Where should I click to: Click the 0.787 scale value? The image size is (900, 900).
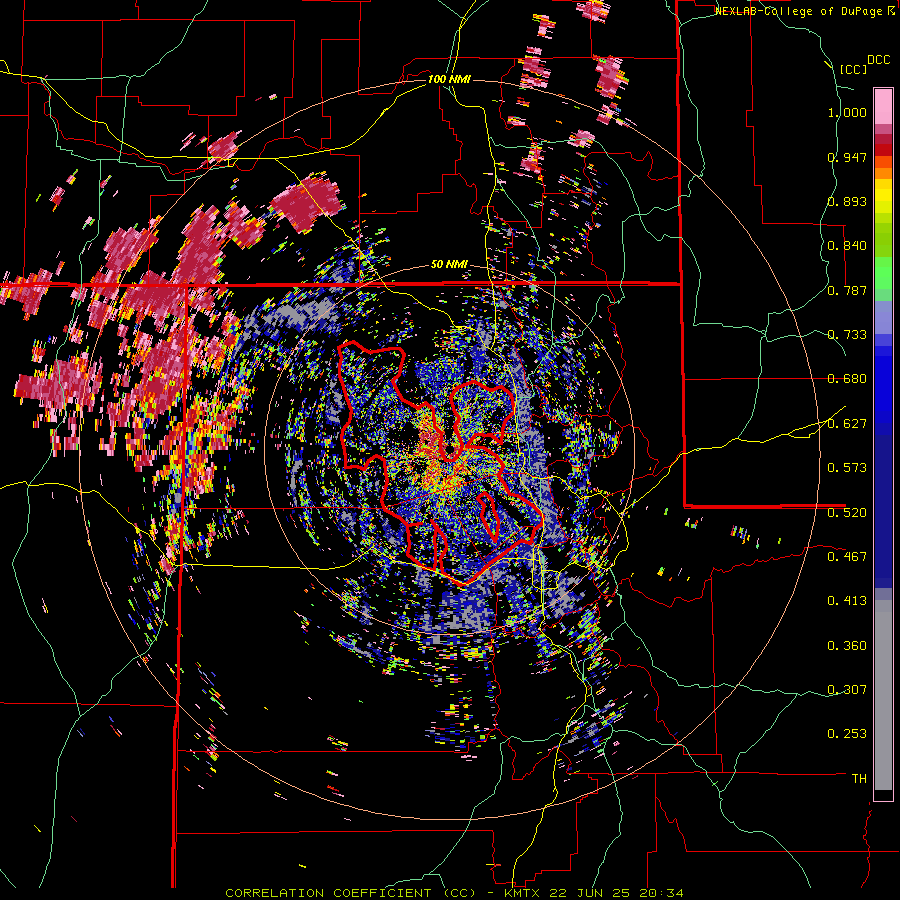(x=847, y=290)
